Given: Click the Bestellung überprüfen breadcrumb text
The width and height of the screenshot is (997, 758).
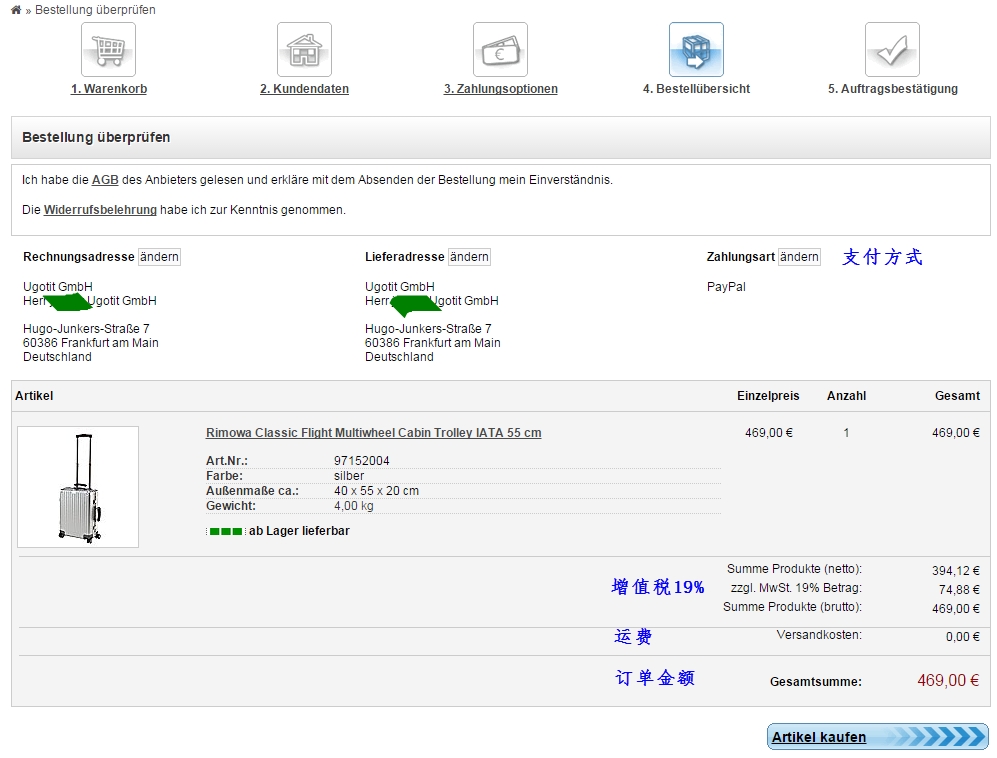Looking at the screenshot, I should (95, 10).
